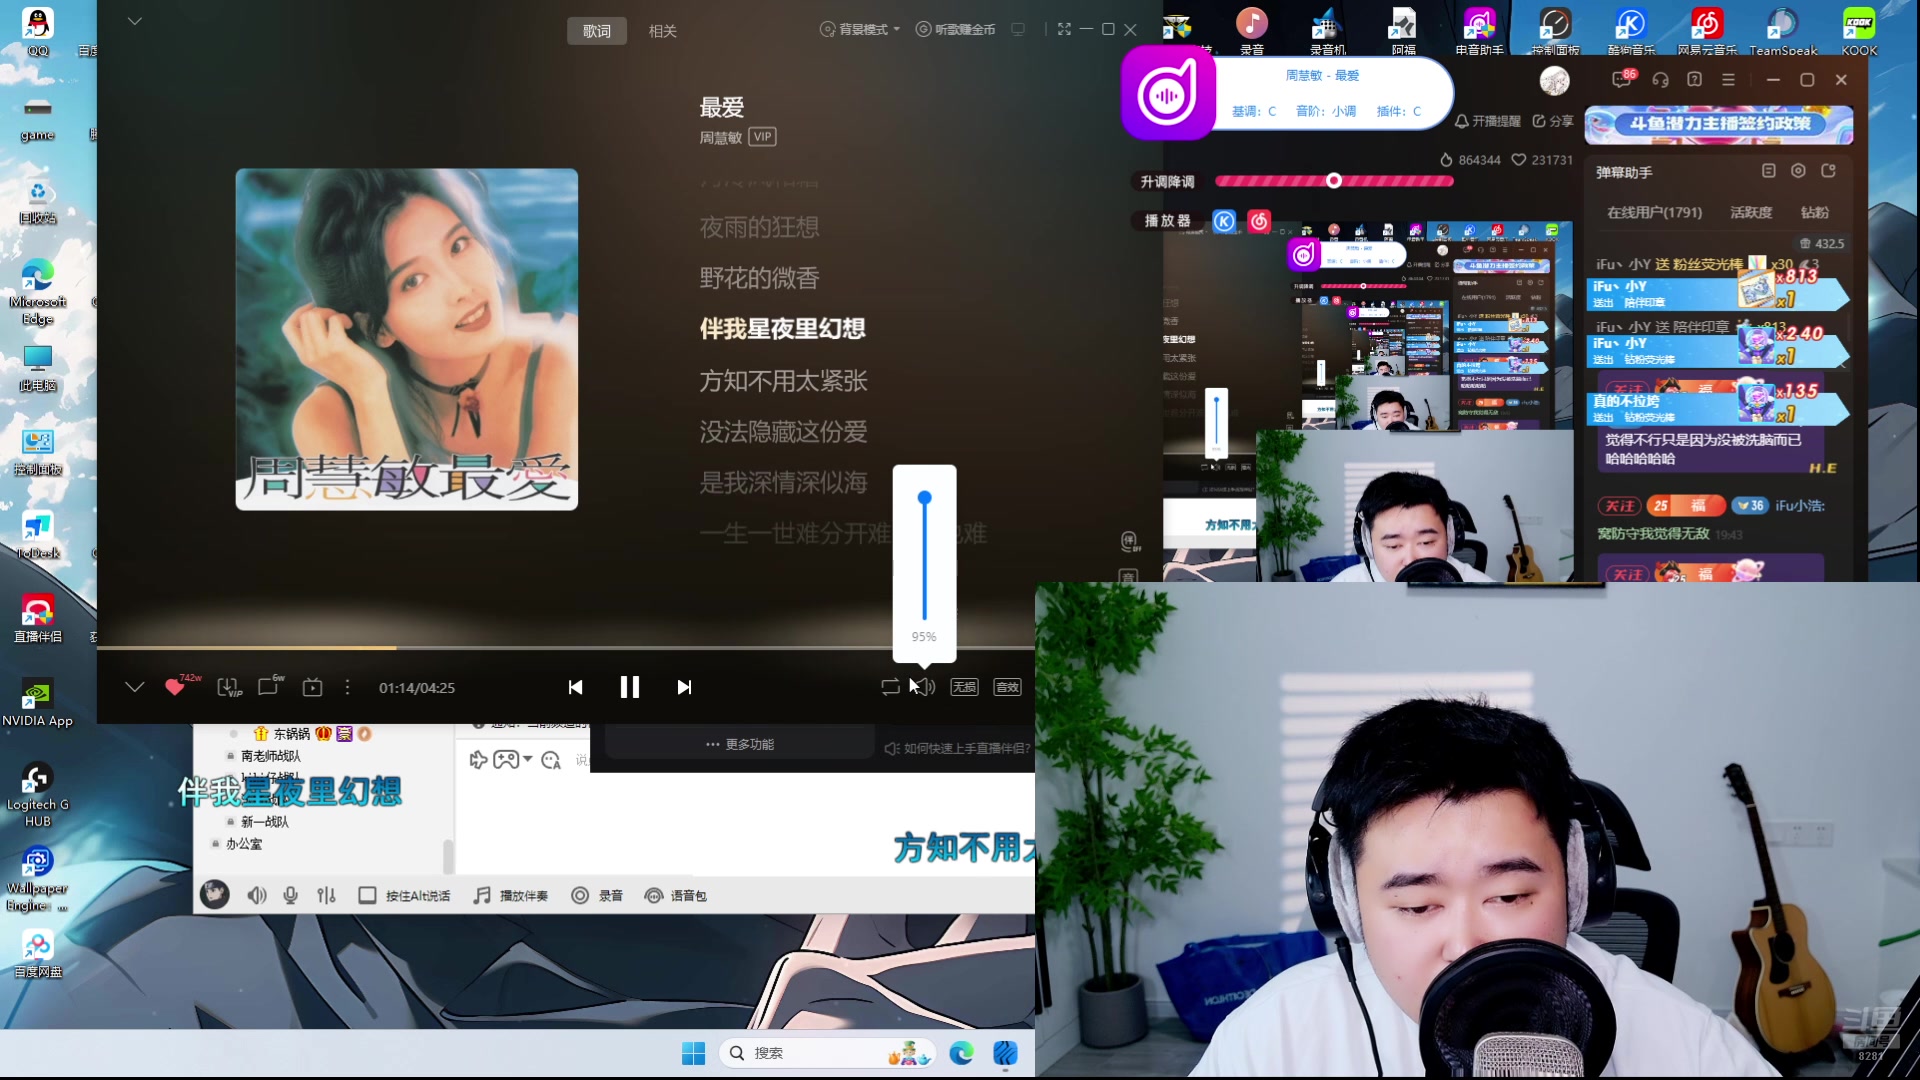Mute the player volume speaker icon
Image resolution: width=1920 pixels, height=1080 pixels.
pyautogui.click(x=924, y=687)
